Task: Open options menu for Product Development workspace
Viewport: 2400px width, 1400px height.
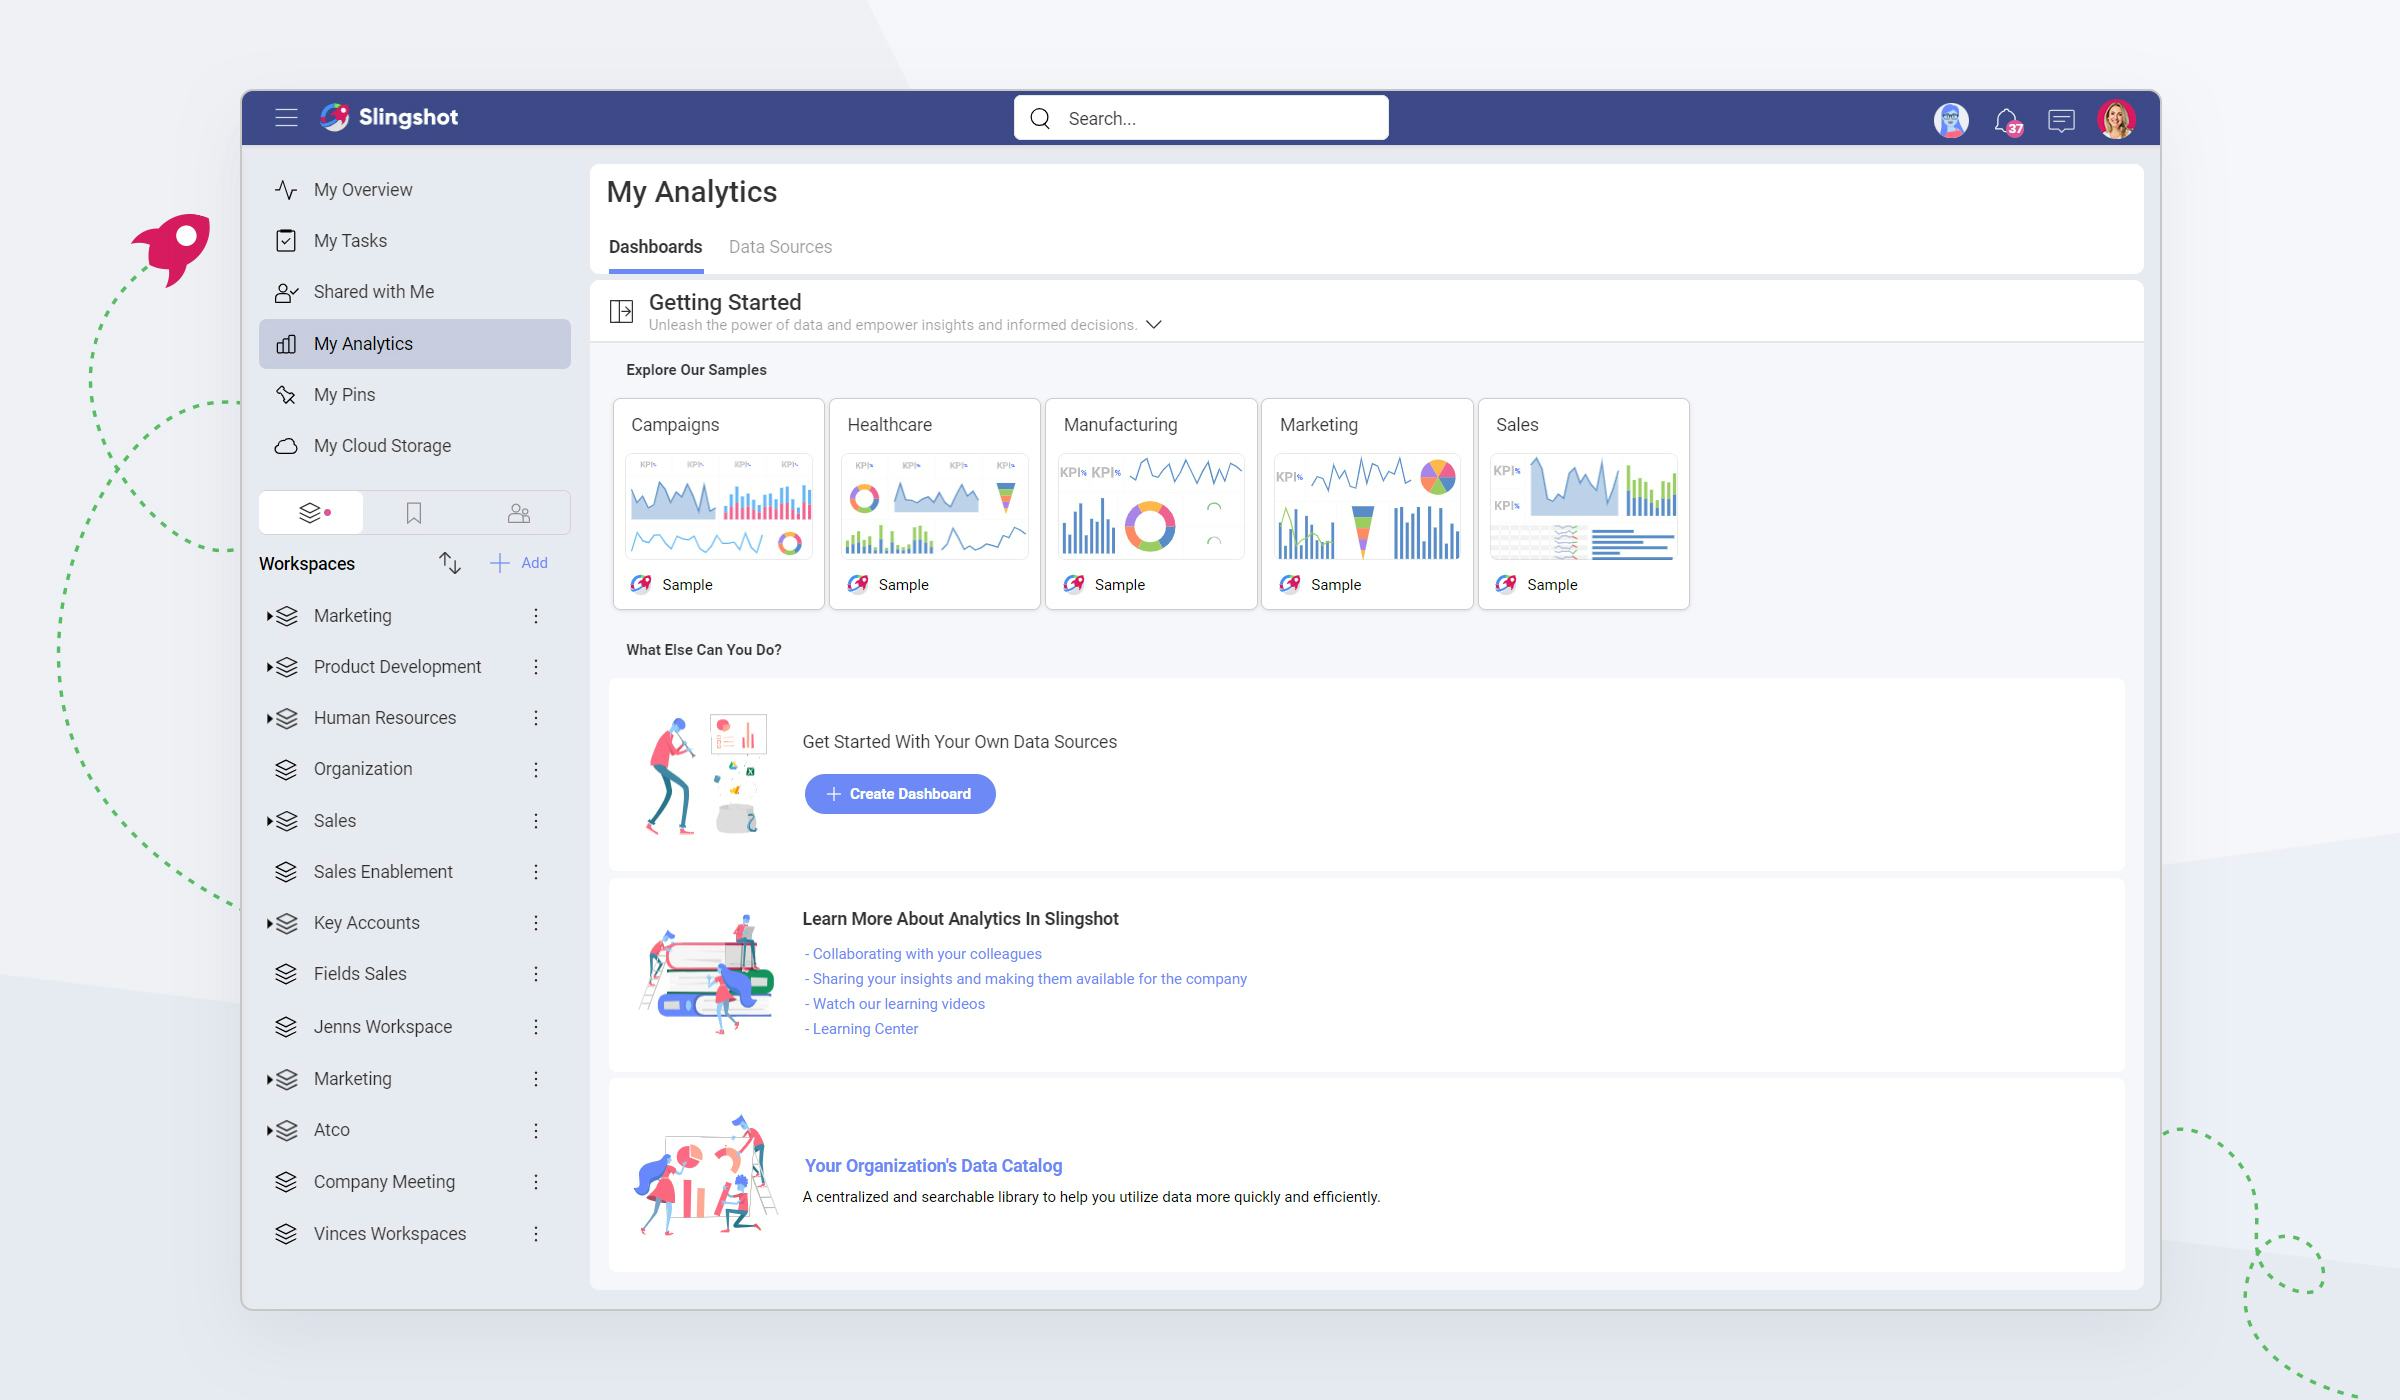Action: coord(536,667)
